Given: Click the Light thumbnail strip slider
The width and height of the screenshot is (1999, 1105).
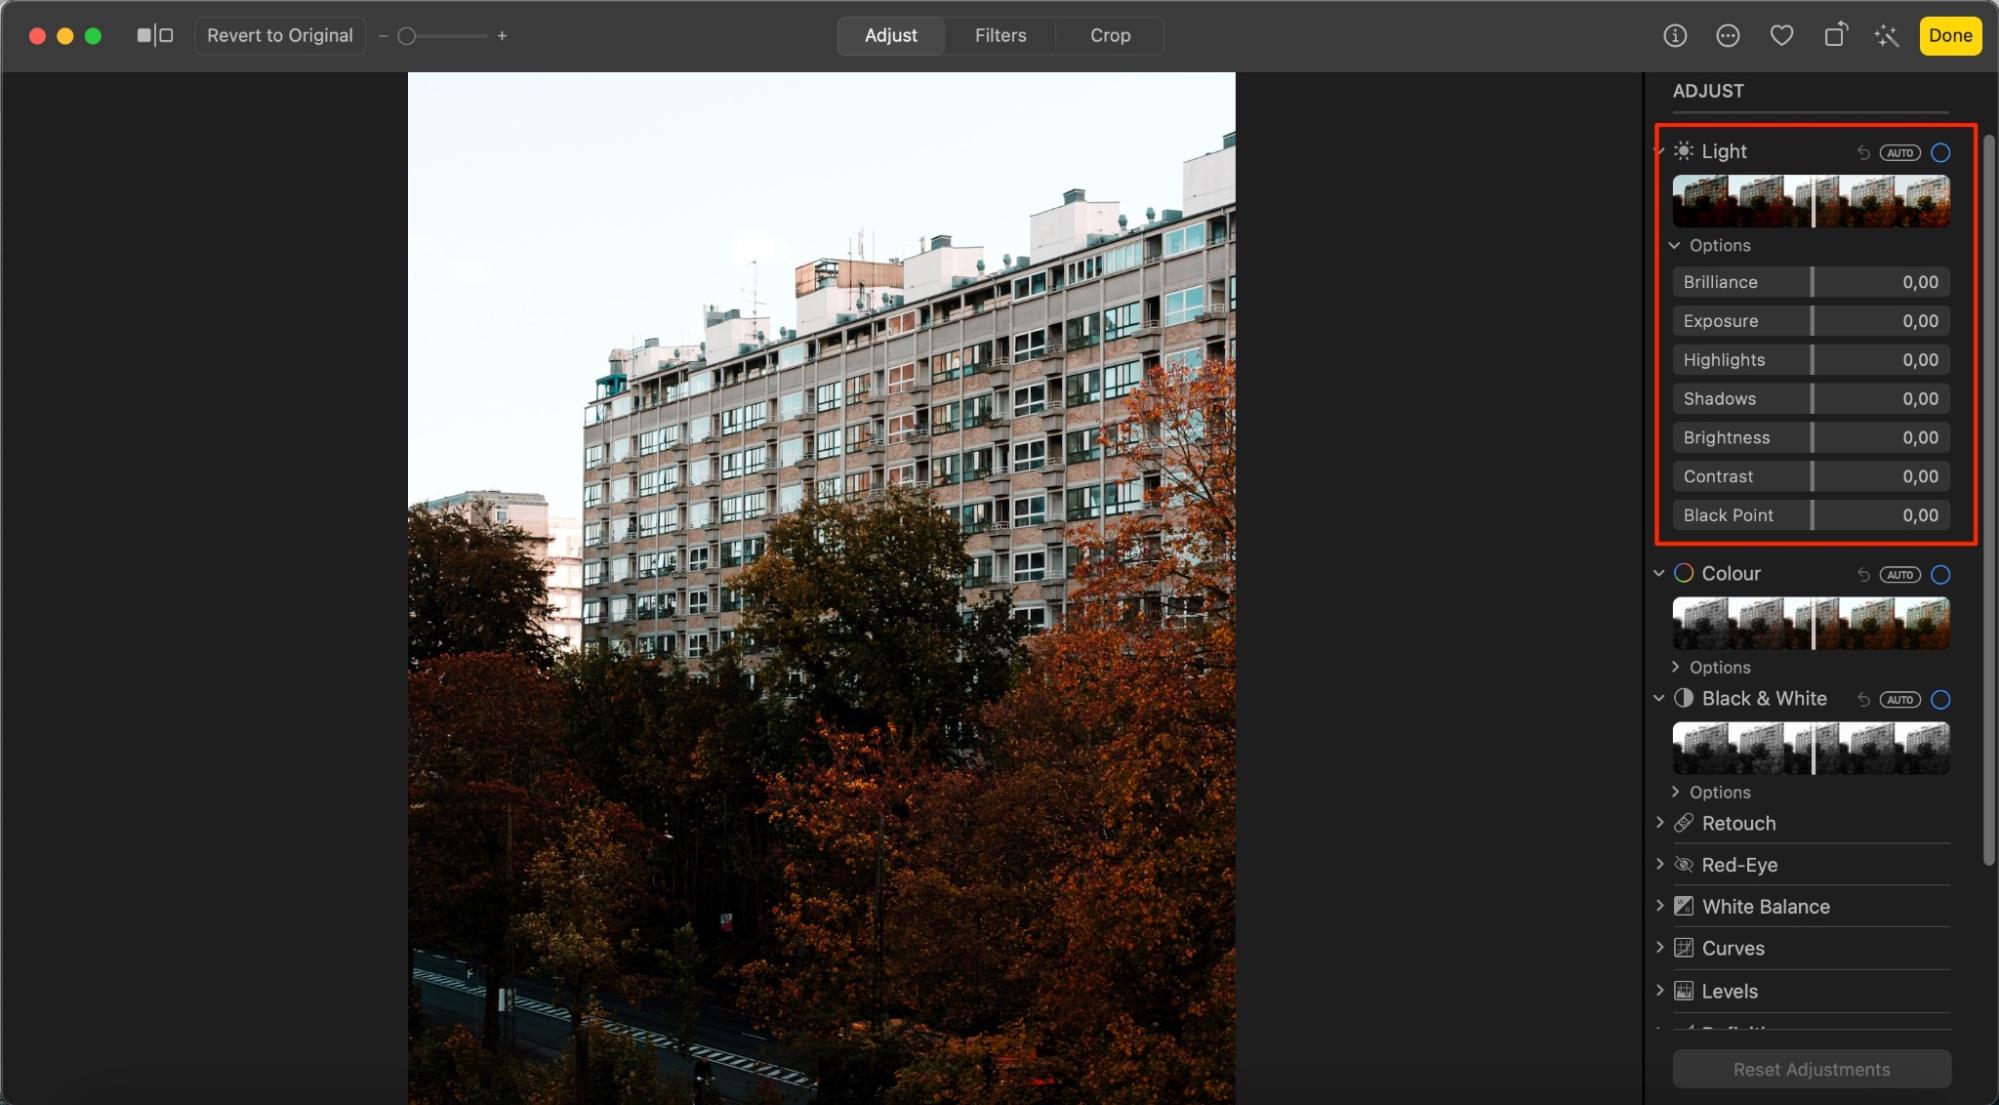Looking at the screenshot, I should coord(1811,201).
